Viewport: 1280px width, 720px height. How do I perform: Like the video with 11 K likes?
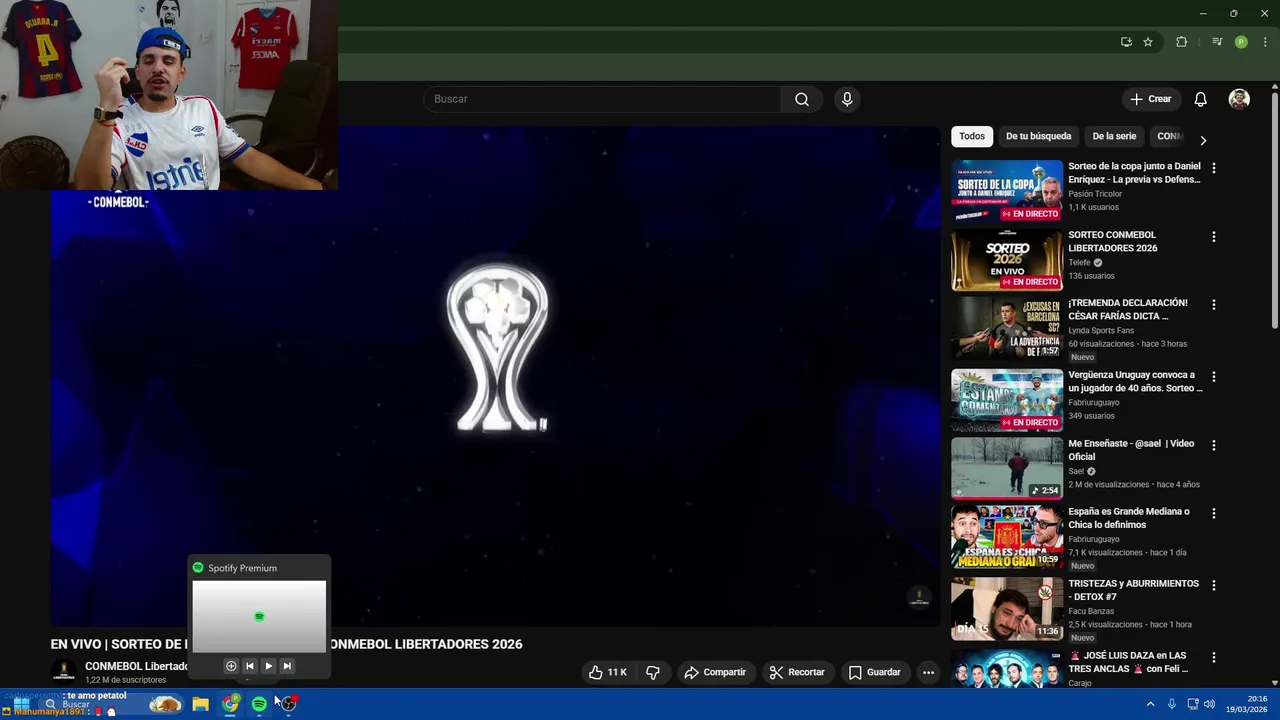(608, 672)
